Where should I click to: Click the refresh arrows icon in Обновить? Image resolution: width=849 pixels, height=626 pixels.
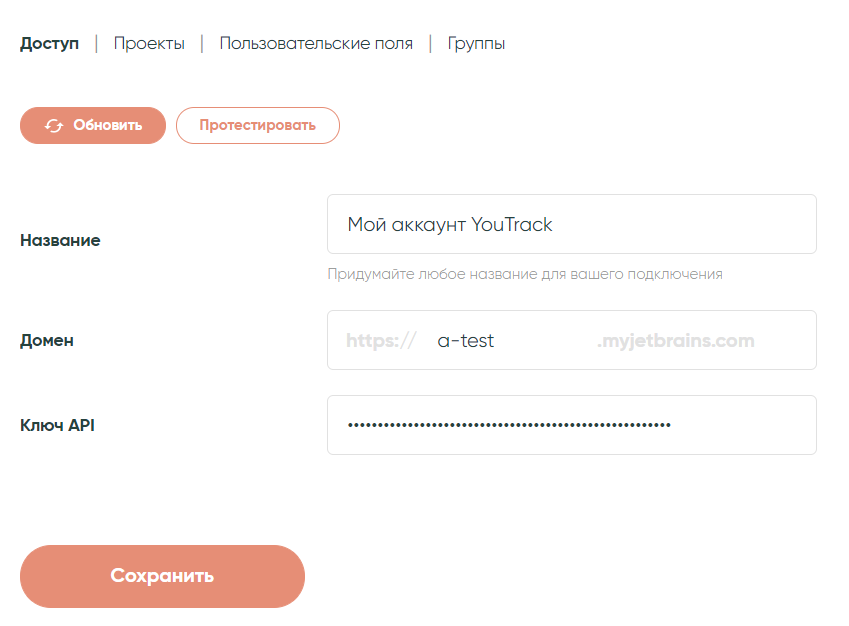54,126
